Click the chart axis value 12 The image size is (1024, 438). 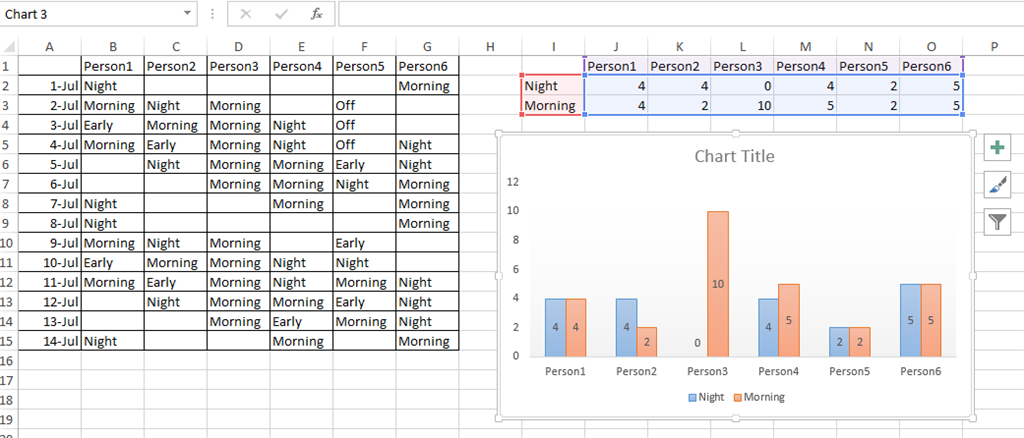coord(513,182)
